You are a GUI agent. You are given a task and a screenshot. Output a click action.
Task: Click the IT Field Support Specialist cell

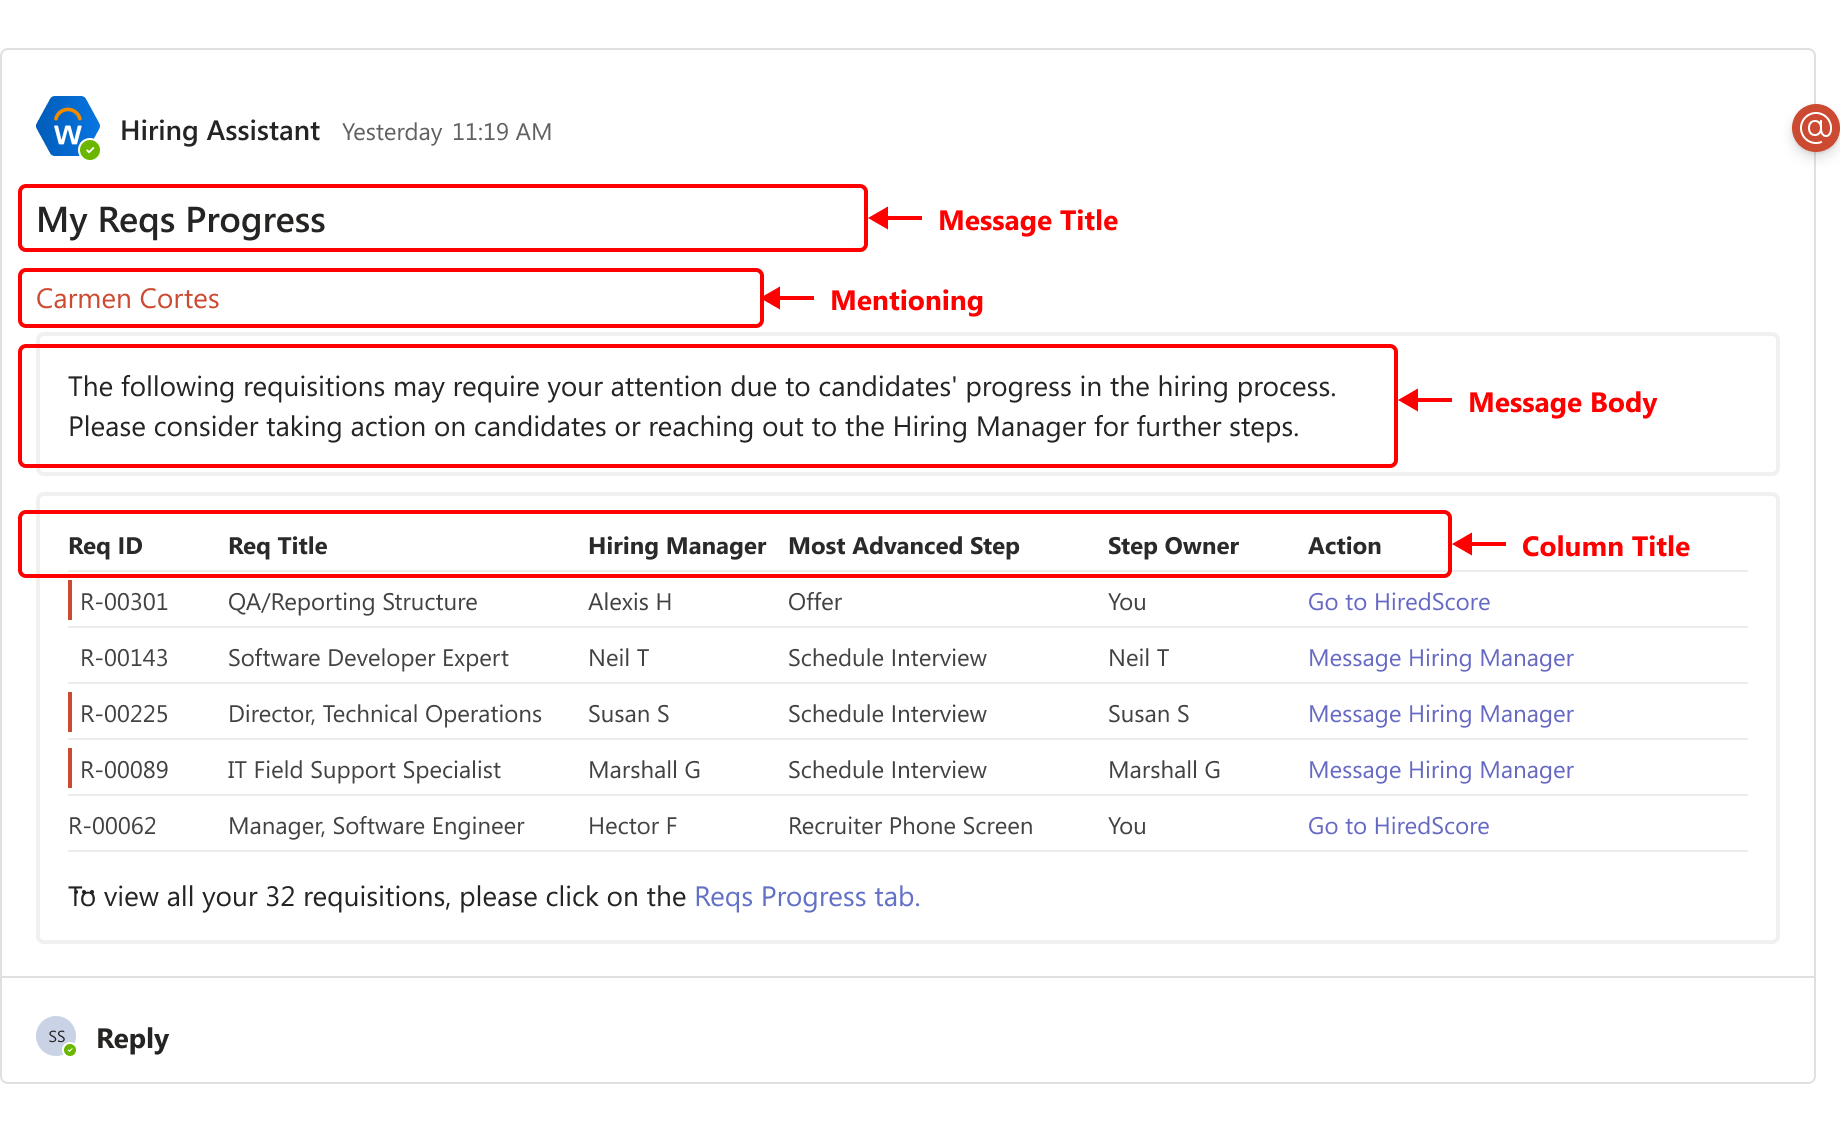364,770
